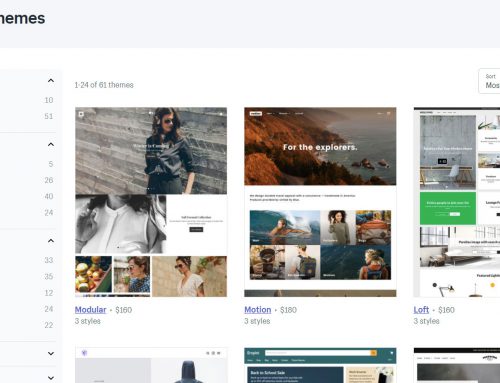The height and width of the screenshot is (383, 500).
Task: Click the Modular theme preview thumbnail
Action: tap(151, 202)
